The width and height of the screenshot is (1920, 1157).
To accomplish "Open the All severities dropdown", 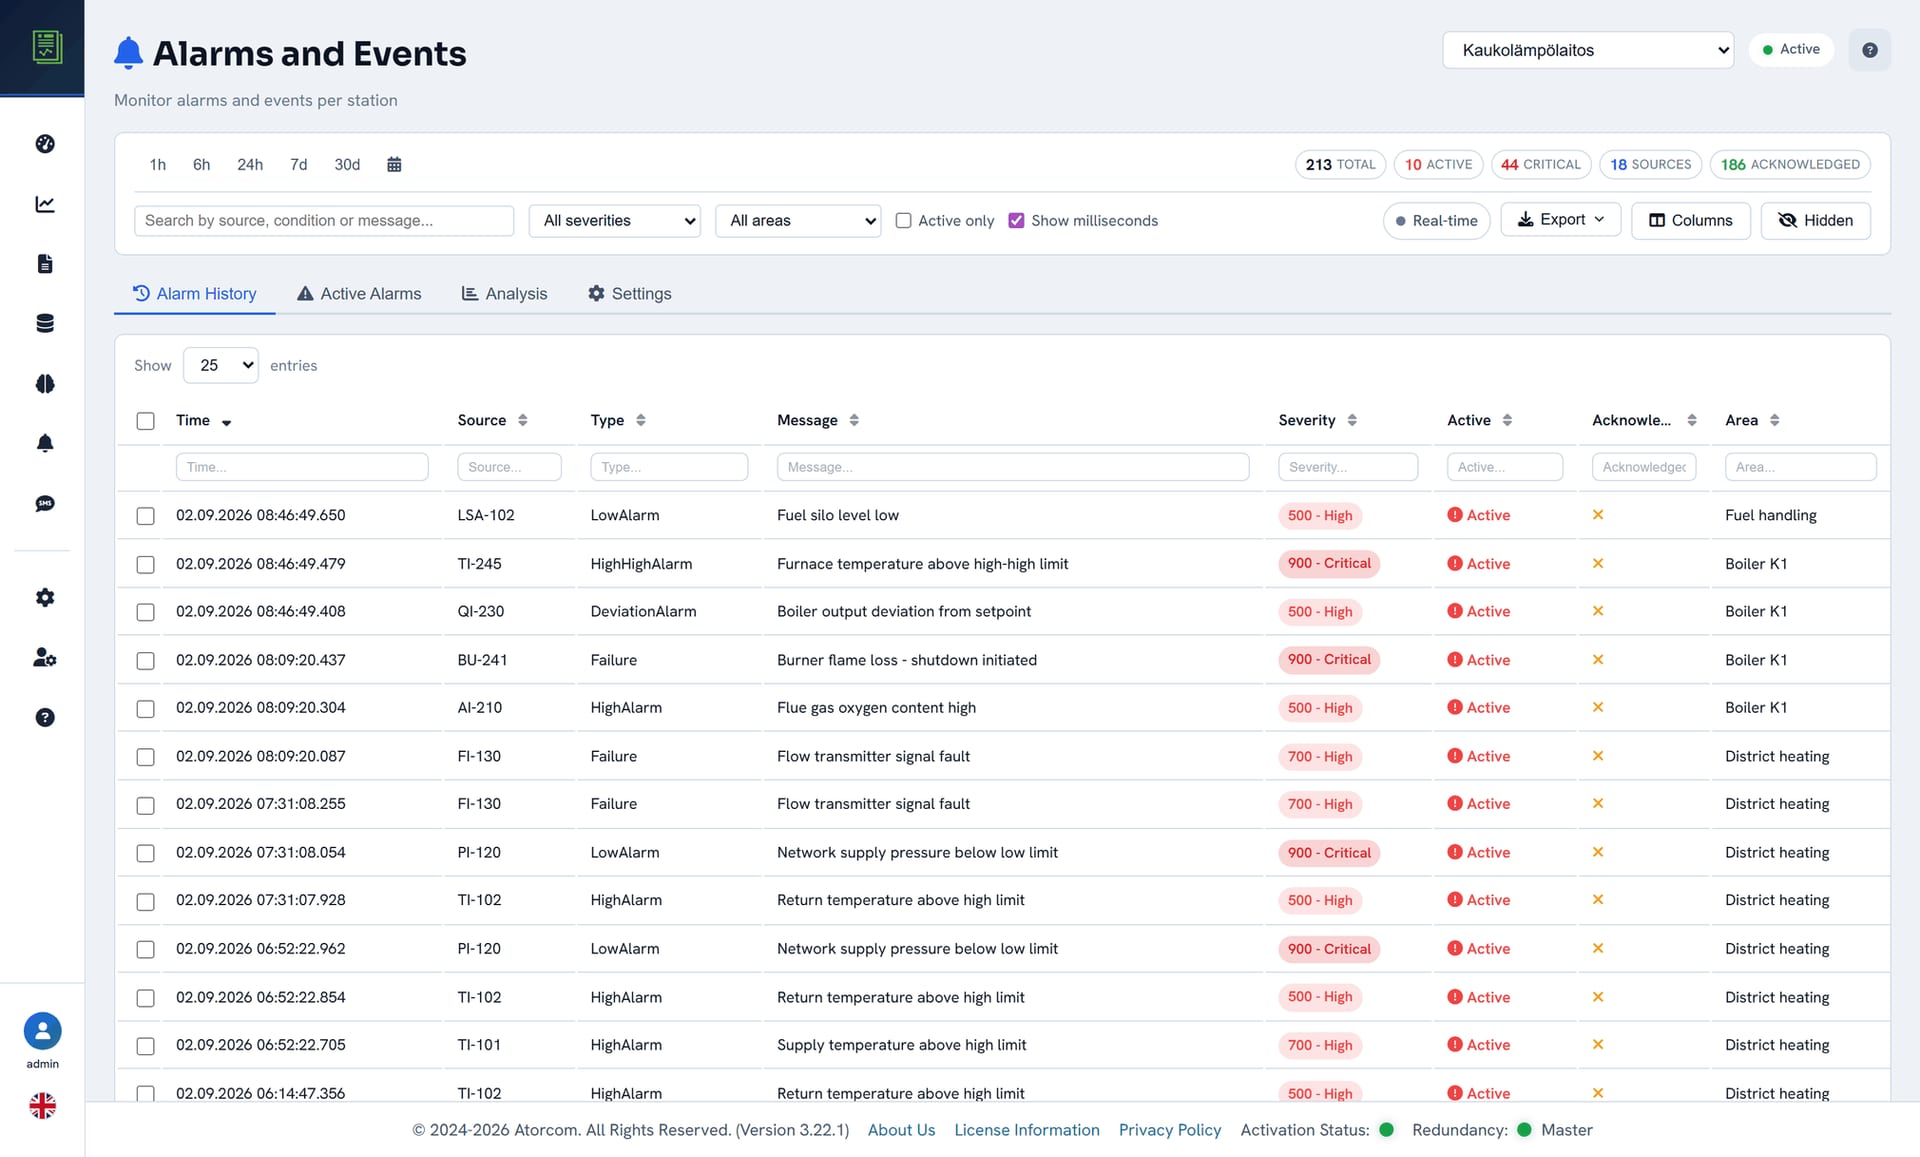I will 614,220.
